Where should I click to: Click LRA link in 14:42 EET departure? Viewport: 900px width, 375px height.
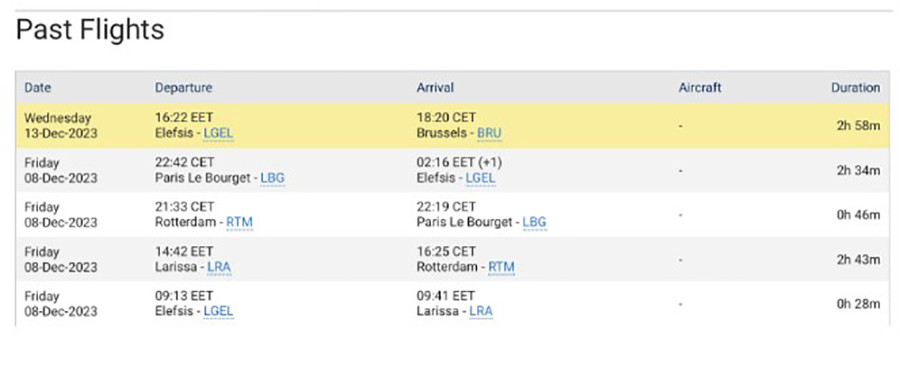(x=219, y=267)
